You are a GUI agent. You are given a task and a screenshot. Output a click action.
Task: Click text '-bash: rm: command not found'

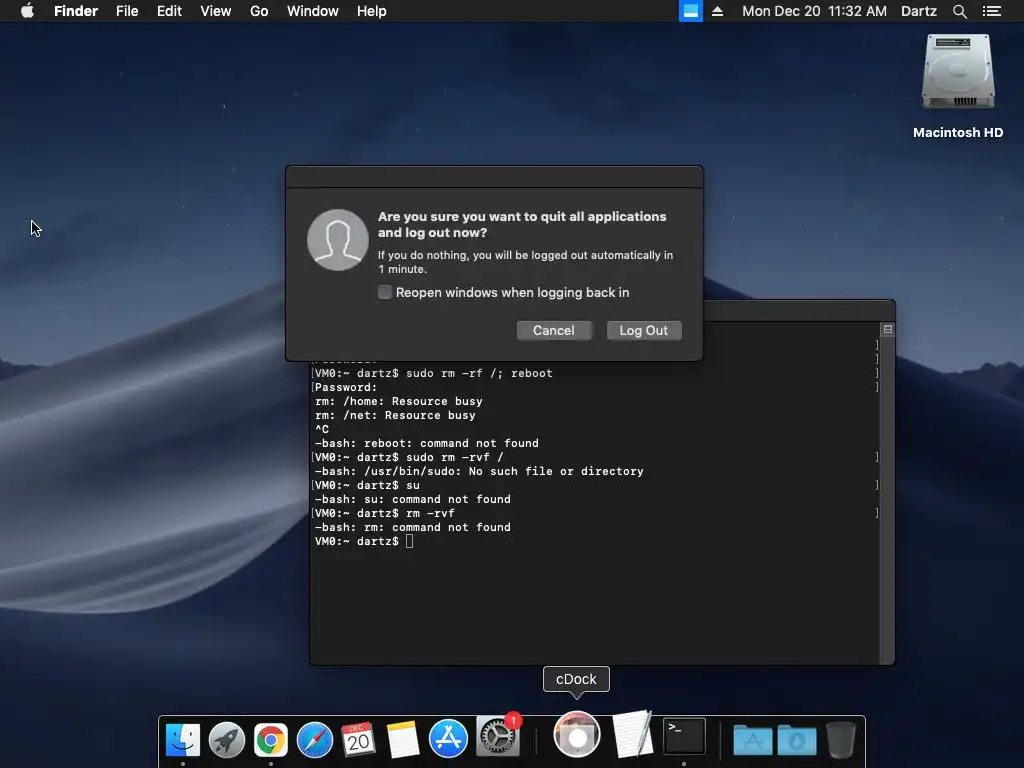coord(413,528)
